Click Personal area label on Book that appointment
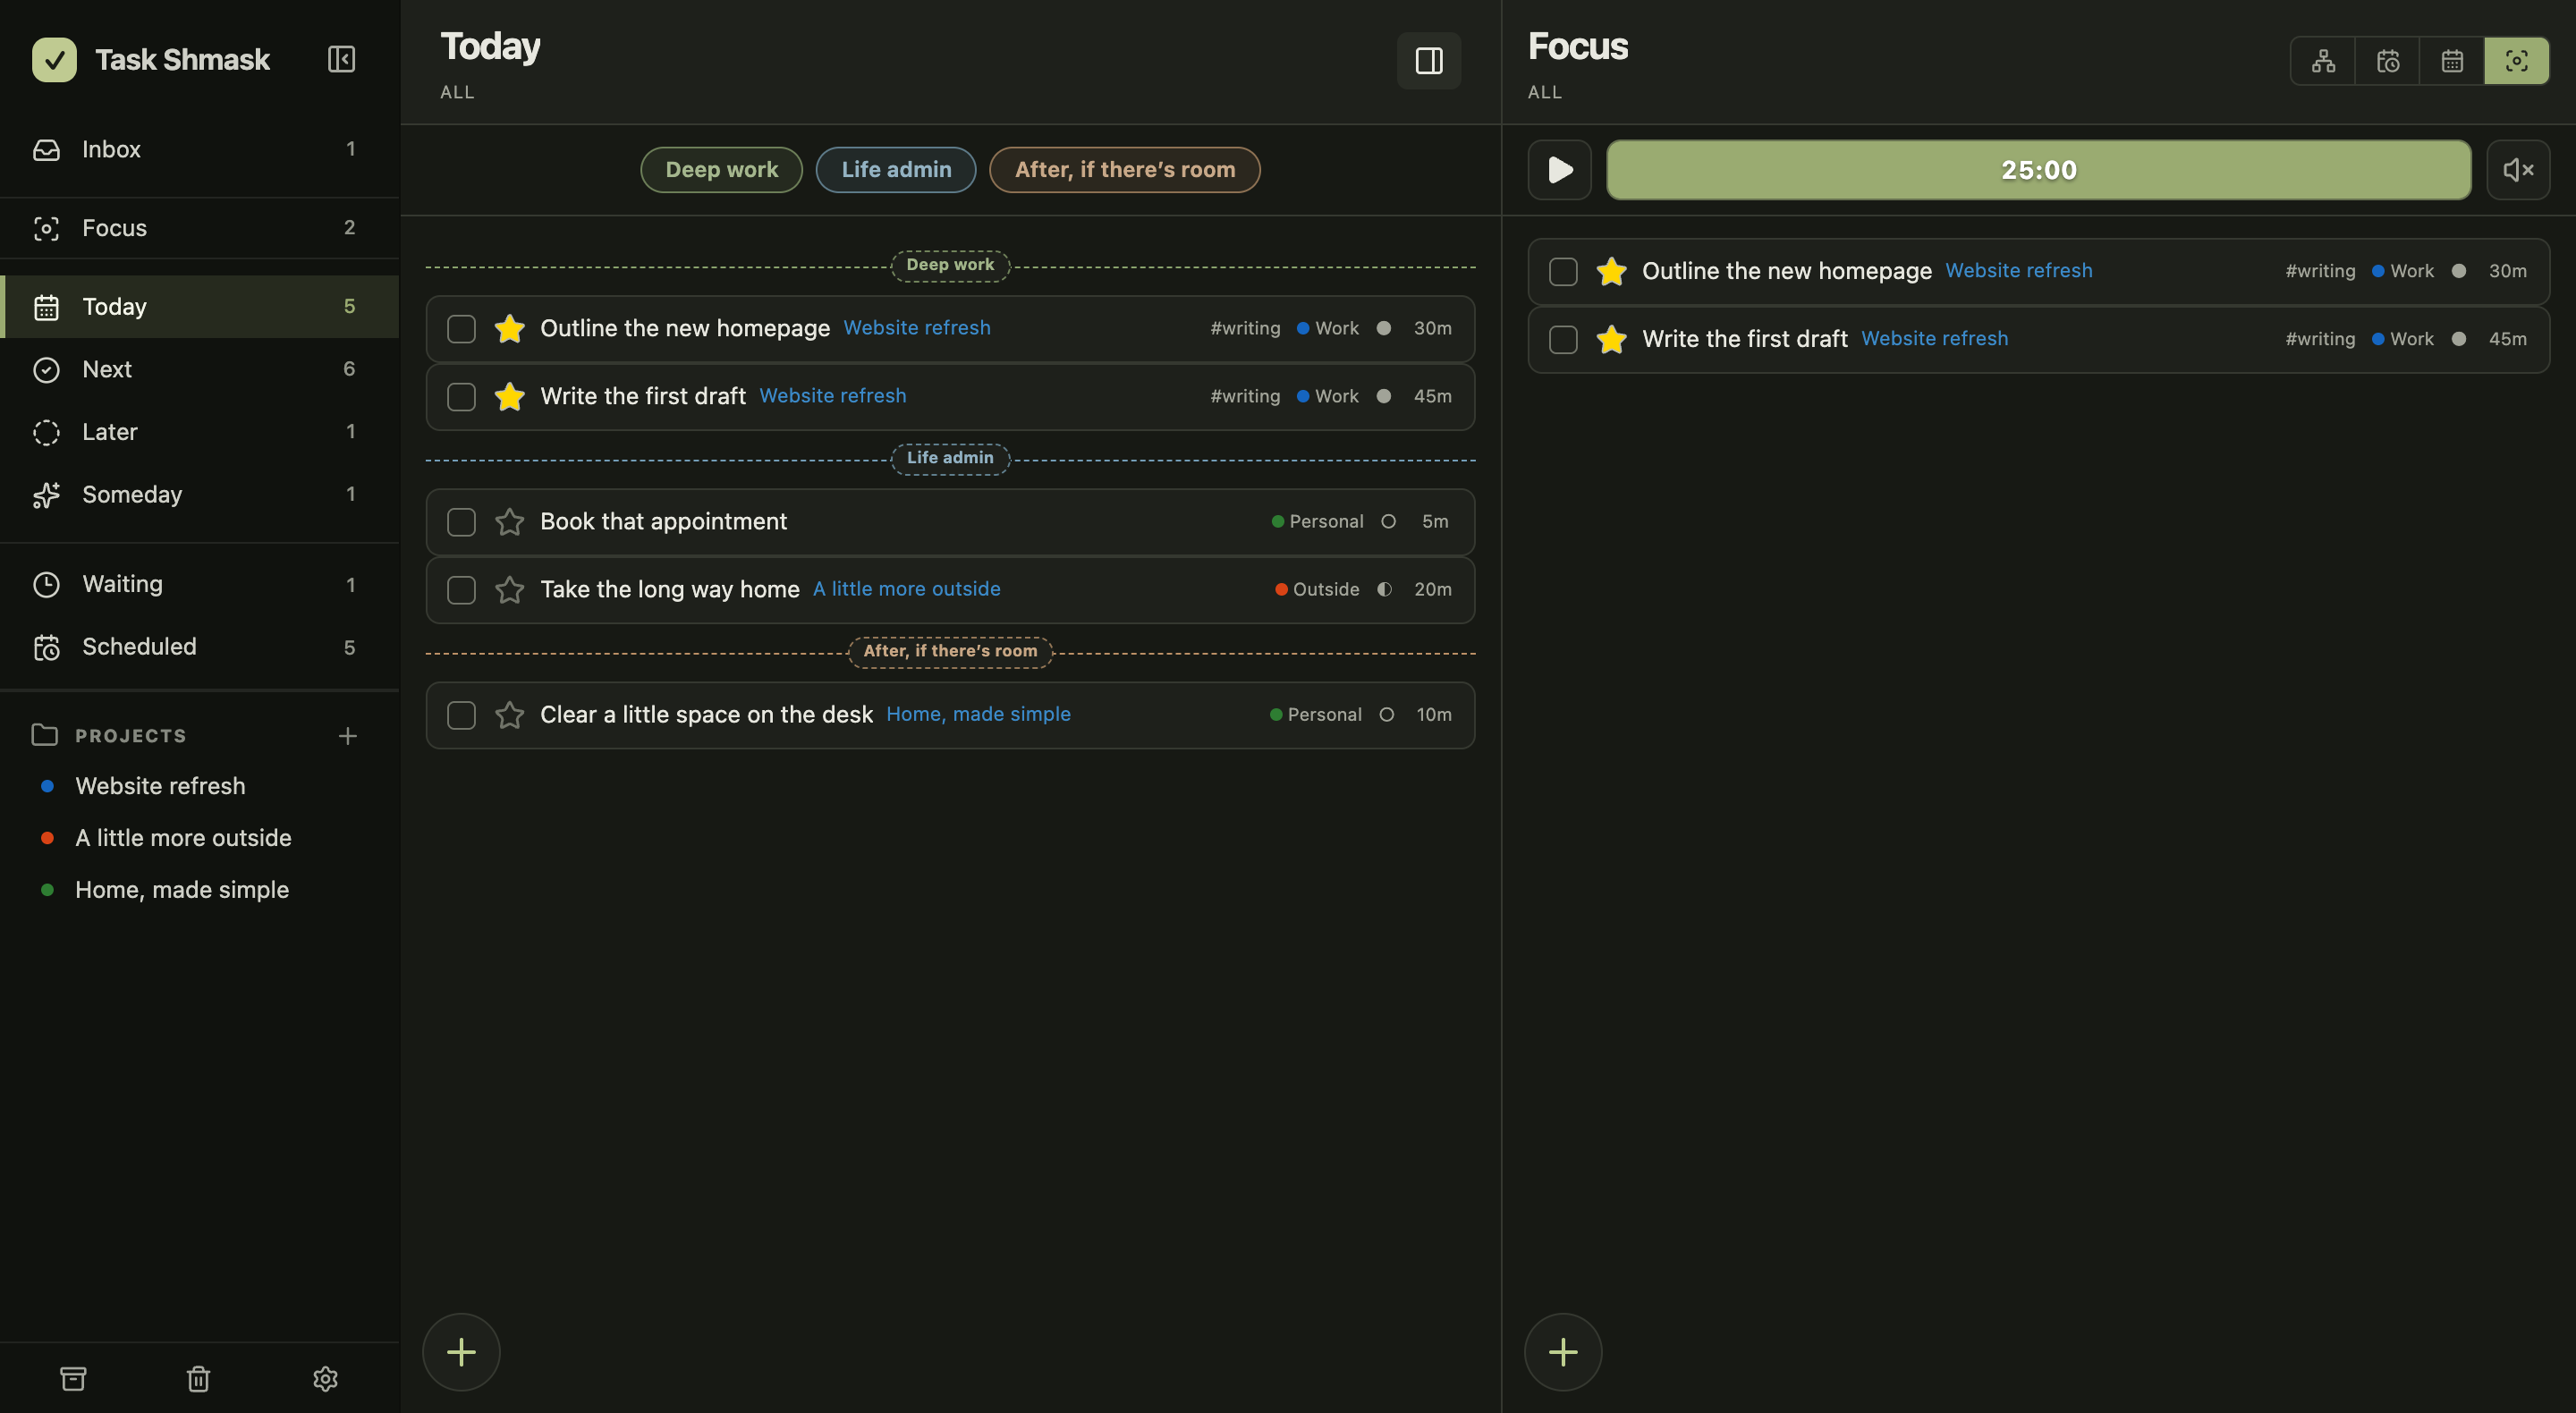The height and width of the screenshot is (1413, 2576). point(1317,521)
